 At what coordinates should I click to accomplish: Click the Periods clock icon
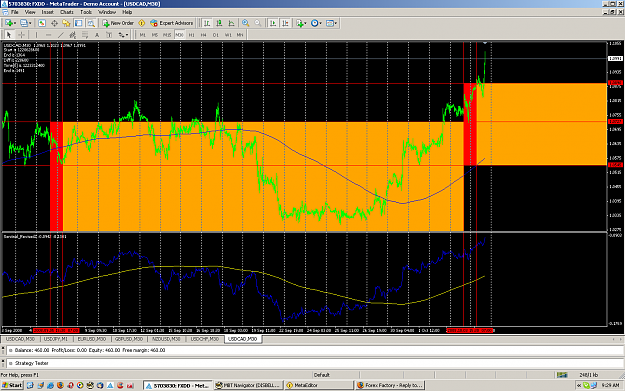314,23
